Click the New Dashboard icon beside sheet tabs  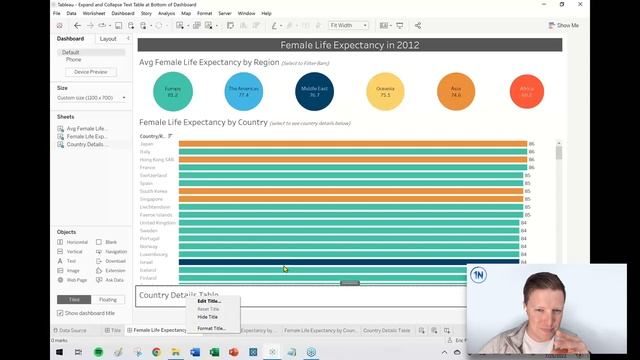[434, 330]
